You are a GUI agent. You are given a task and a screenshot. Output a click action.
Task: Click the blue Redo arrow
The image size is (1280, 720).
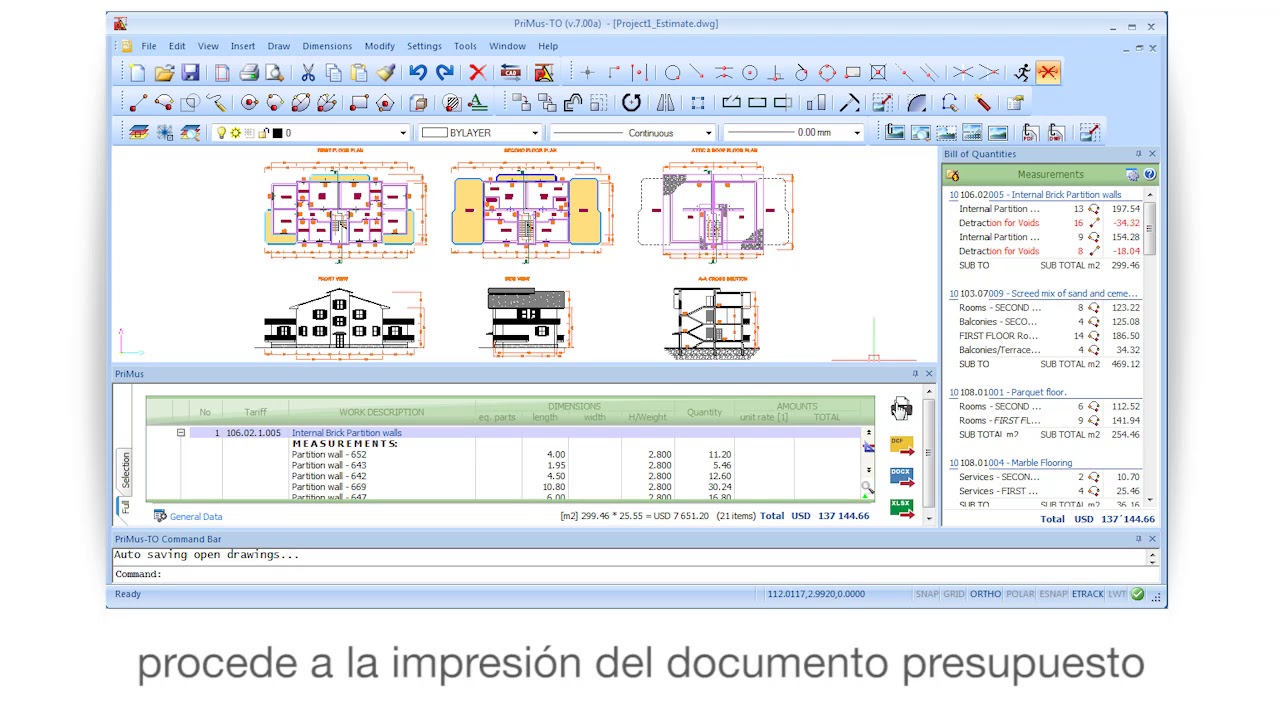tap(445, 73)
